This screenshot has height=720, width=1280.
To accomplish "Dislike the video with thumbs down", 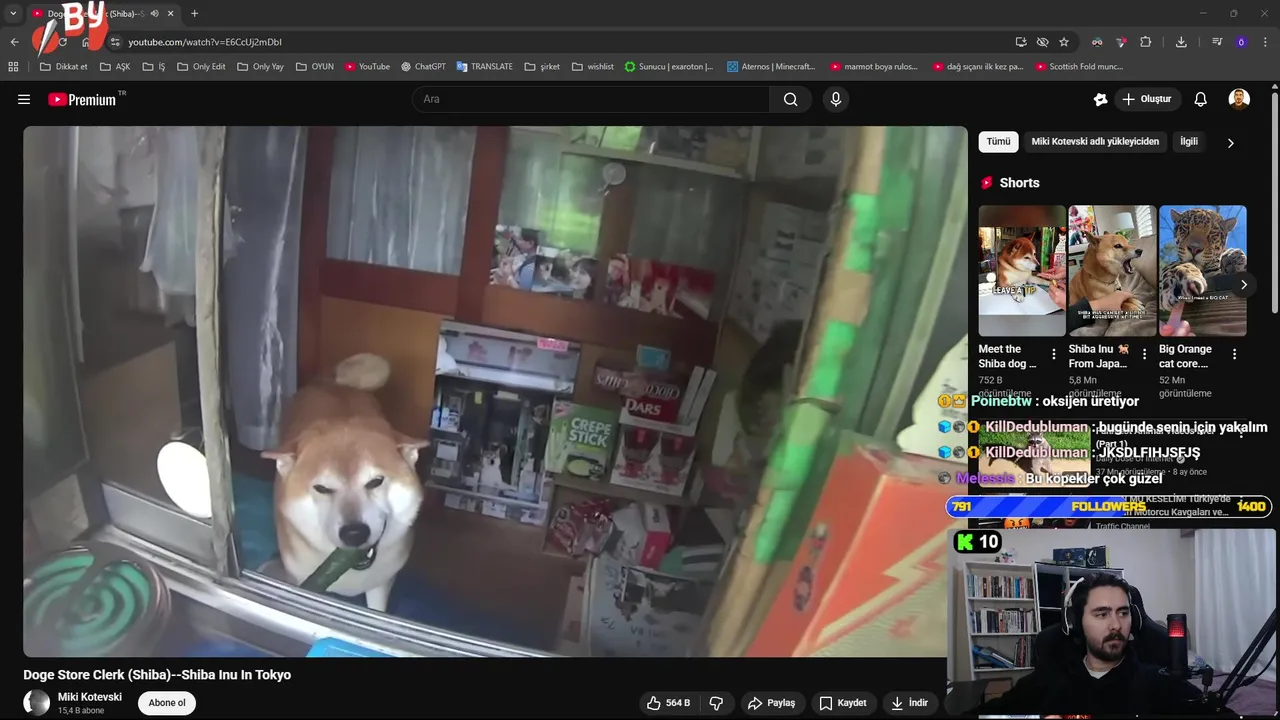I will [716, 703].
